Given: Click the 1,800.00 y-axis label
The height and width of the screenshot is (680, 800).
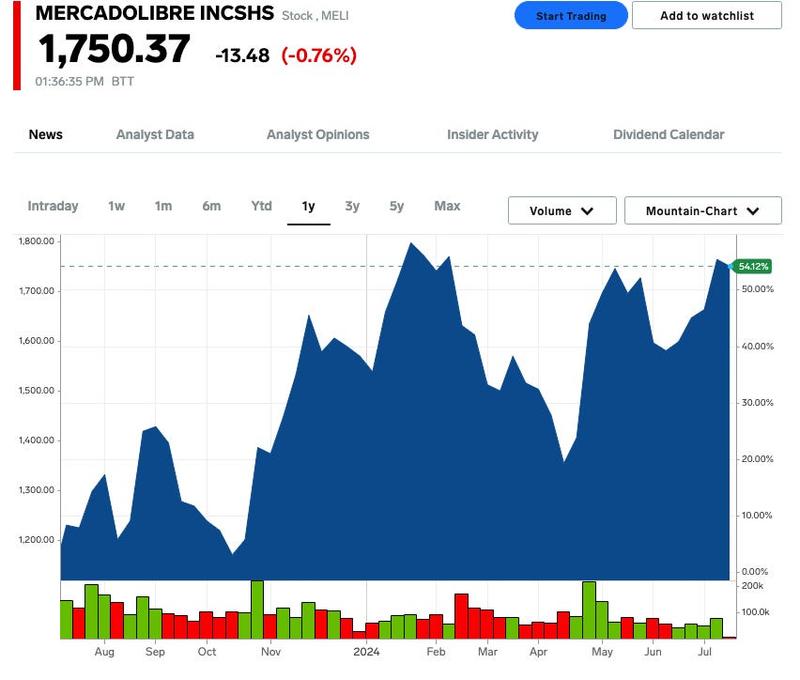Looking at the screenshot, I should tap(36, 241).
